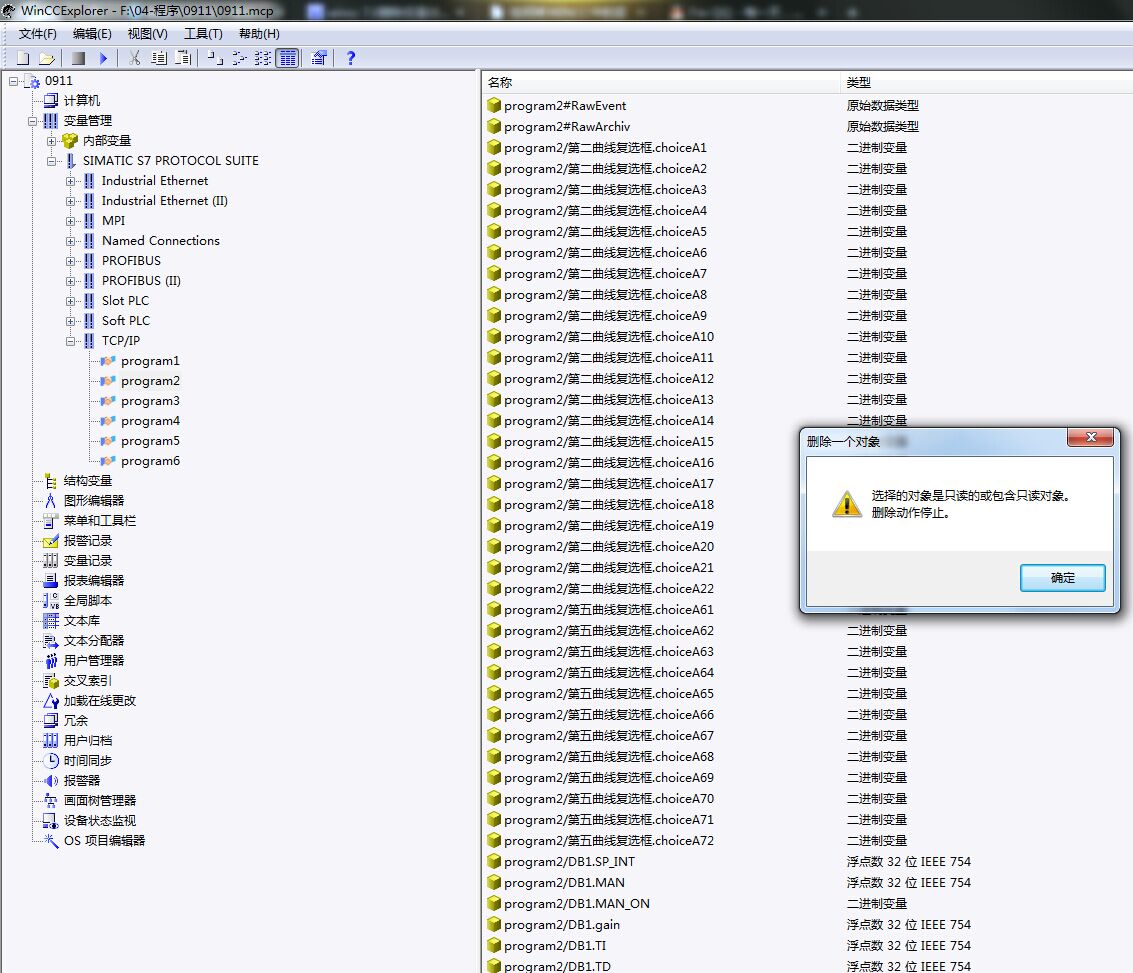Screen dimensions: 1133x973
Task: Click the Copy toolbar icon
Action: [x=159, y=59]
